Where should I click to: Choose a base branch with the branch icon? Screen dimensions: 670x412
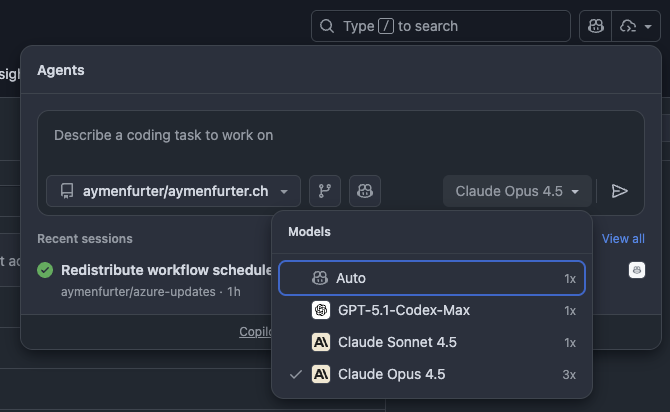pyautogui.click(x=325, y=191)
